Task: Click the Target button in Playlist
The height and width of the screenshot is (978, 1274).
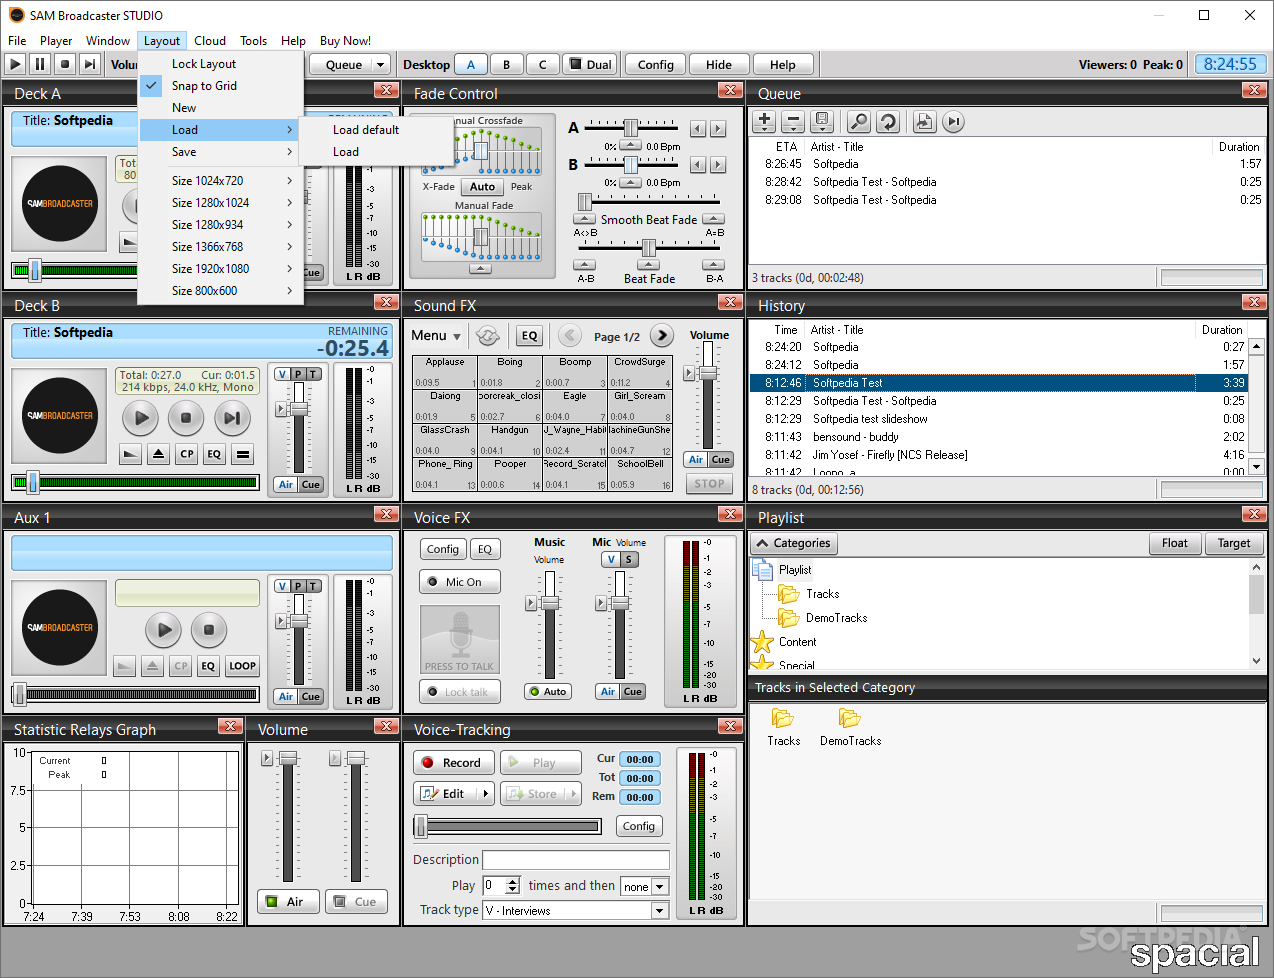Action: pos(1233,544)
